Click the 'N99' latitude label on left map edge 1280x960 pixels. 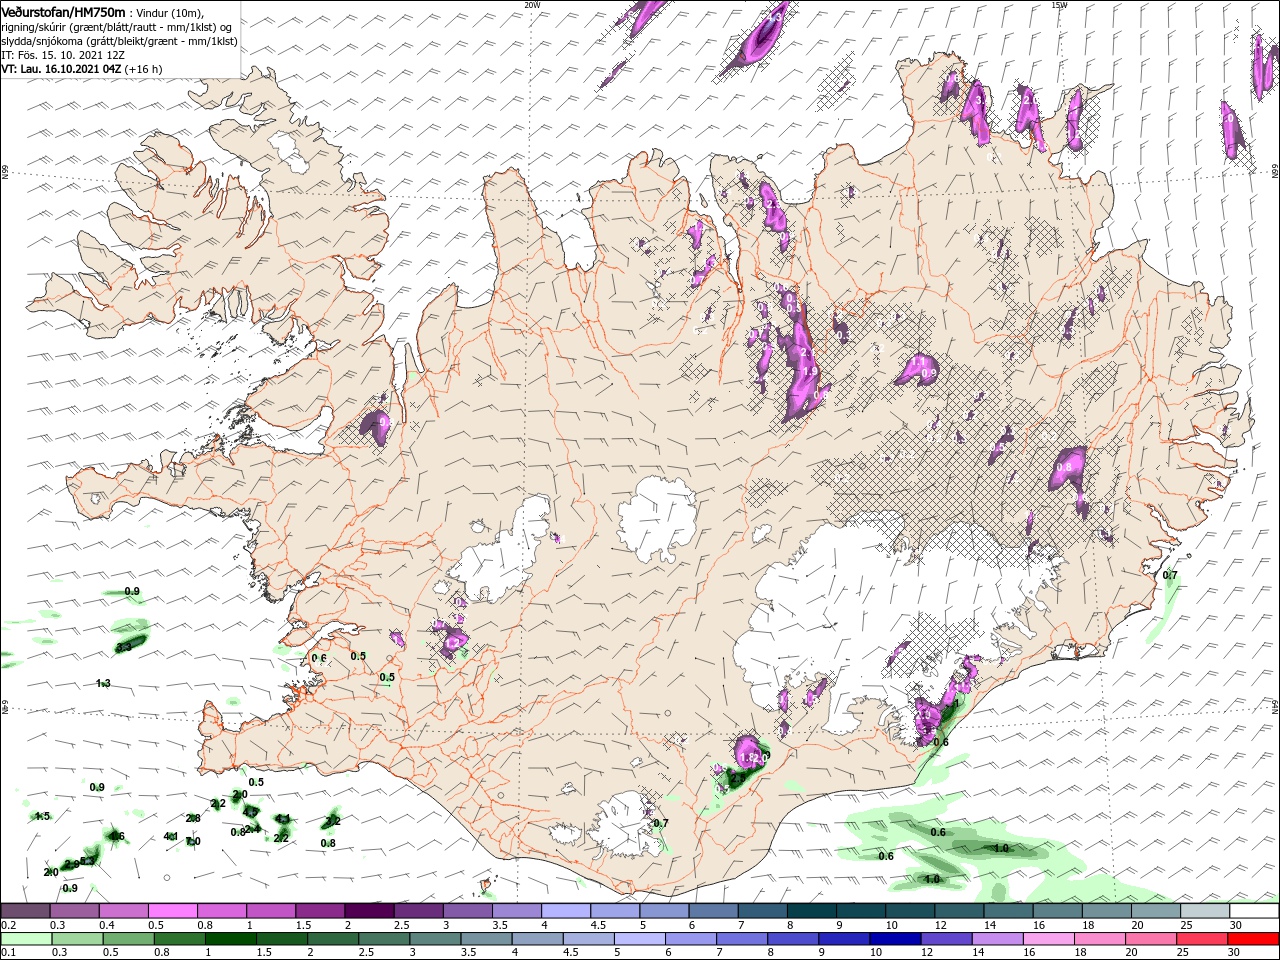coord(5,173)
